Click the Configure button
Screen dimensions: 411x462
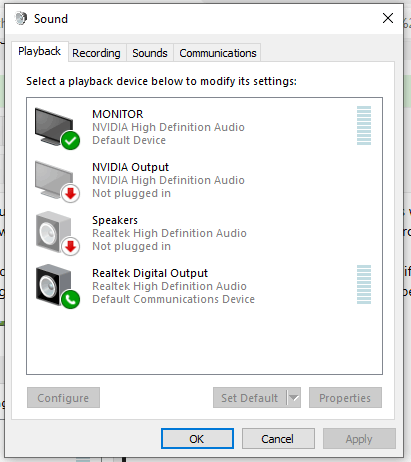point(63,398)
